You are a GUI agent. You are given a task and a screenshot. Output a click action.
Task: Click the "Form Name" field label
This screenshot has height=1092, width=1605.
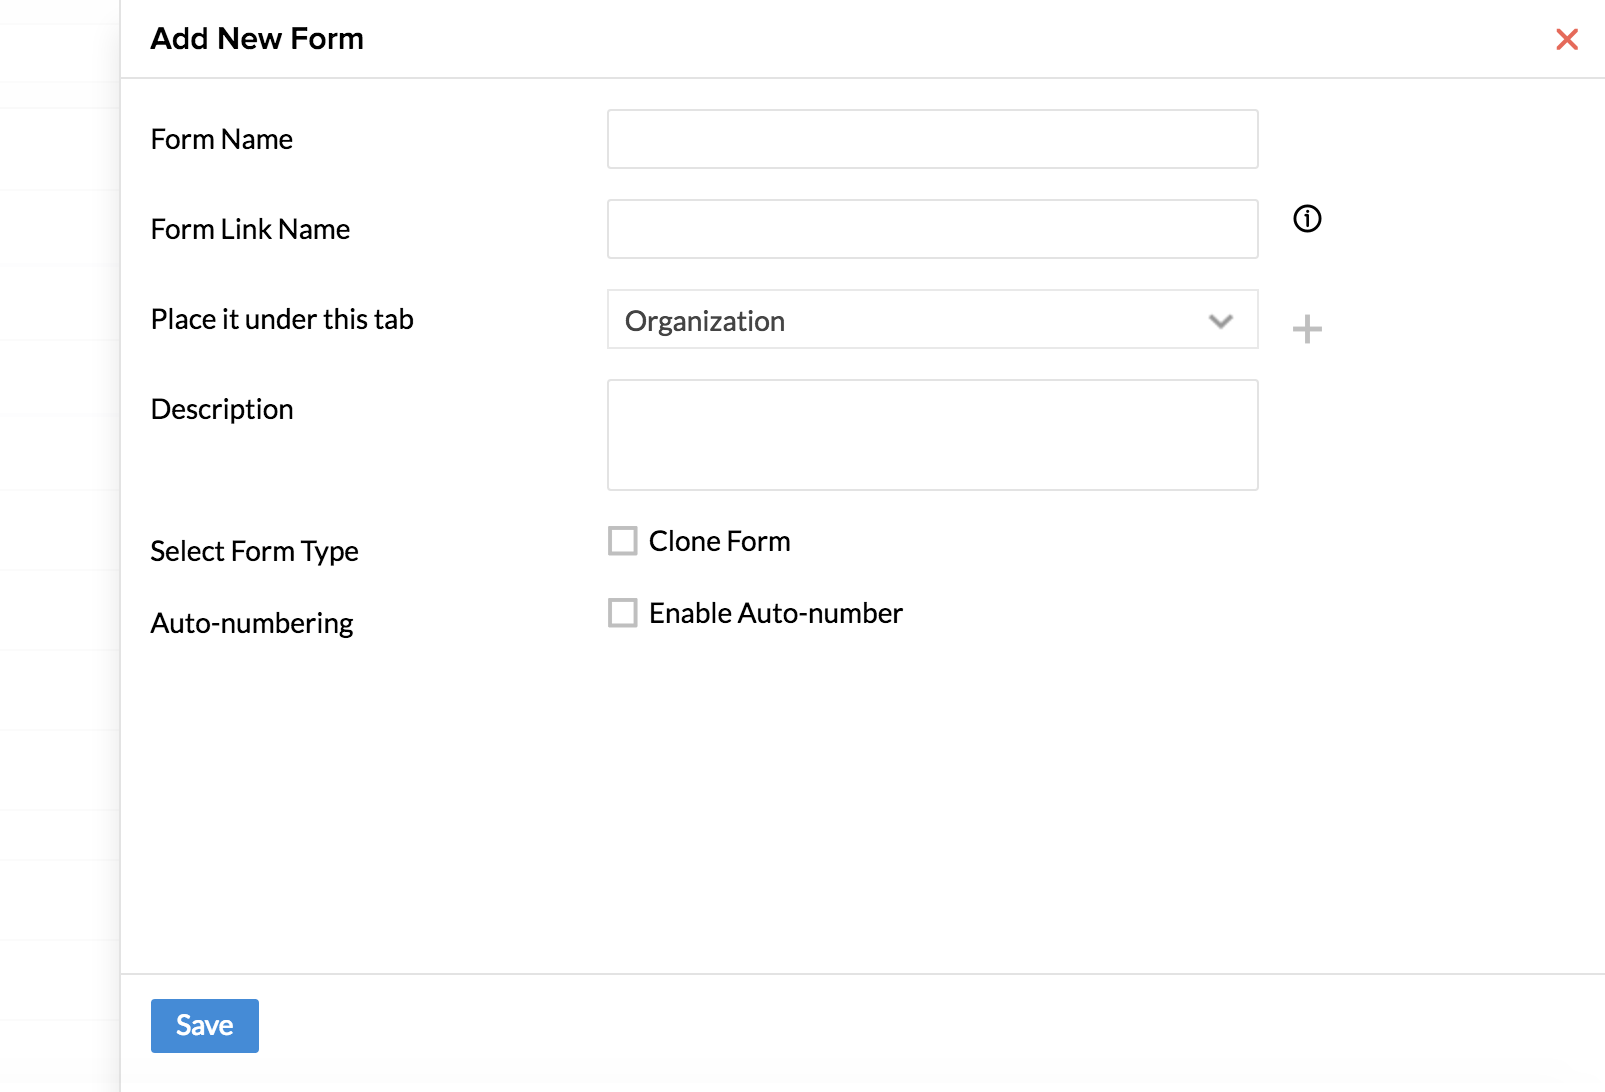tap(222, 139)
